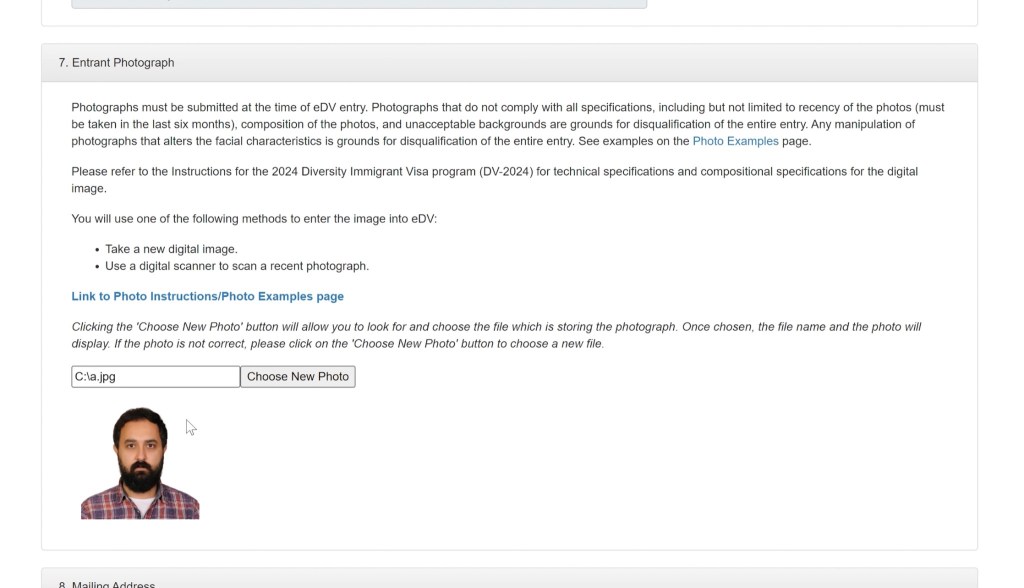
Task: Click the line 'You will use one of the following methods'
Action: [x=254, y=219]
